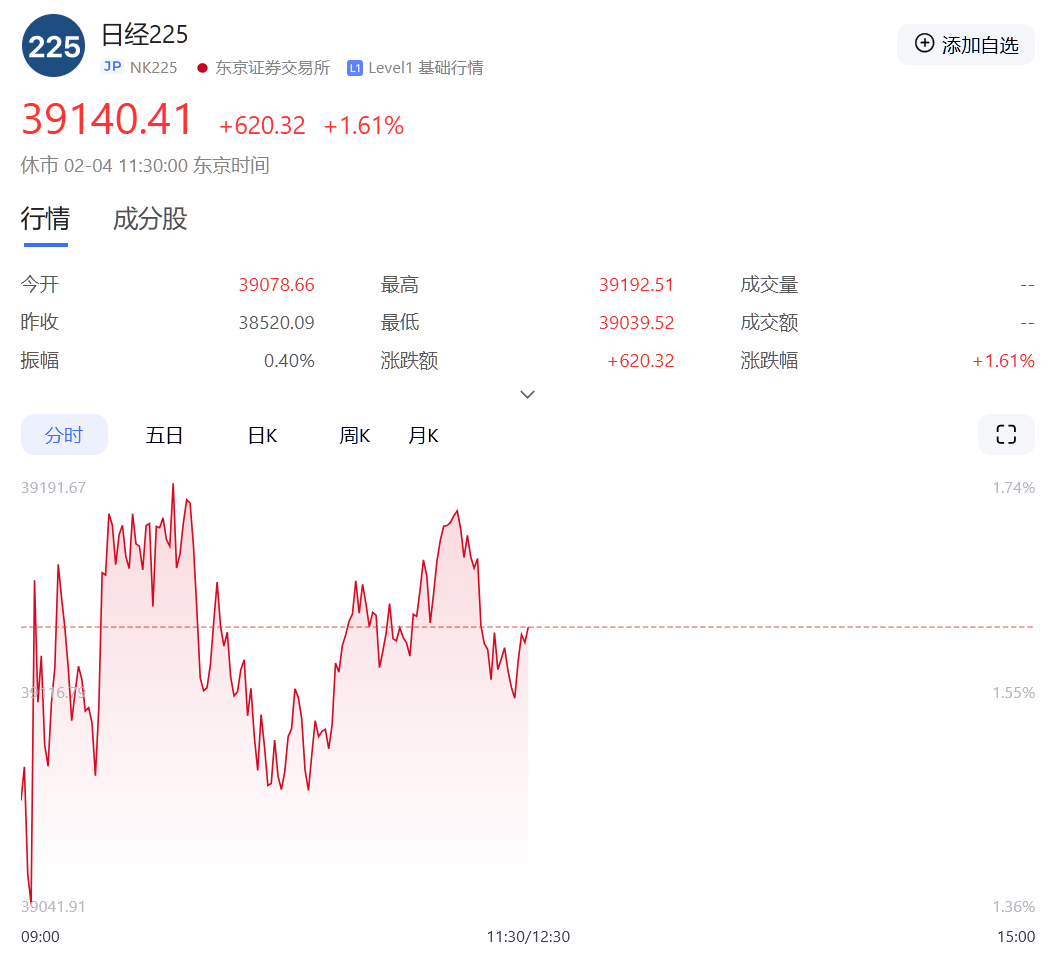This screenshot has height=964, width=1060.
Task: Toggle the 分时 intraday chart view
Action: [64, 434]
